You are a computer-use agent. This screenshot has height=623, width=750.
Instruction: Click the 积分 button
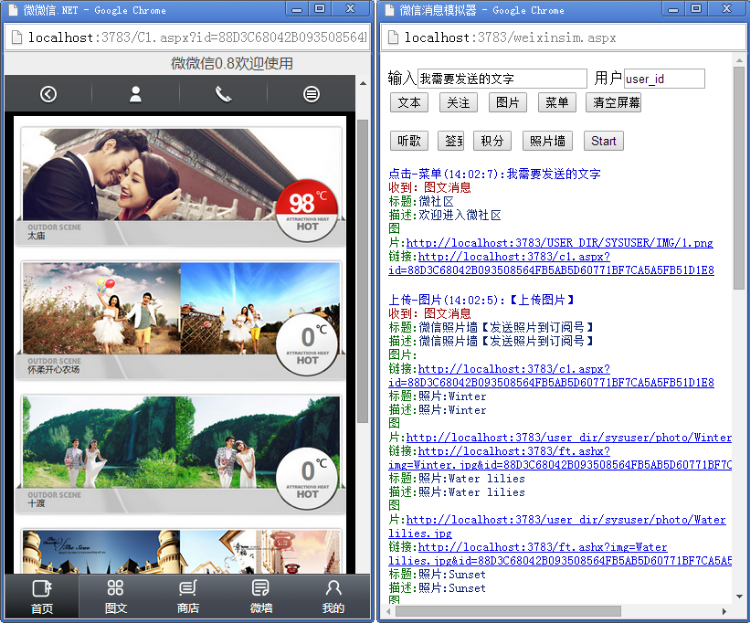pos(492,141)
